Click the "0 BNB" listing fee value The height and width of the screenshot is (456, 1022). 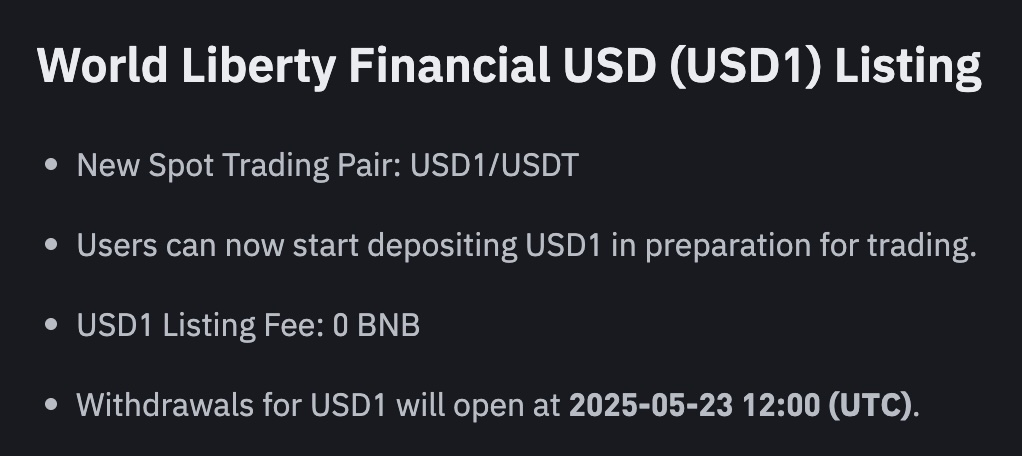[x=376, y=325]
